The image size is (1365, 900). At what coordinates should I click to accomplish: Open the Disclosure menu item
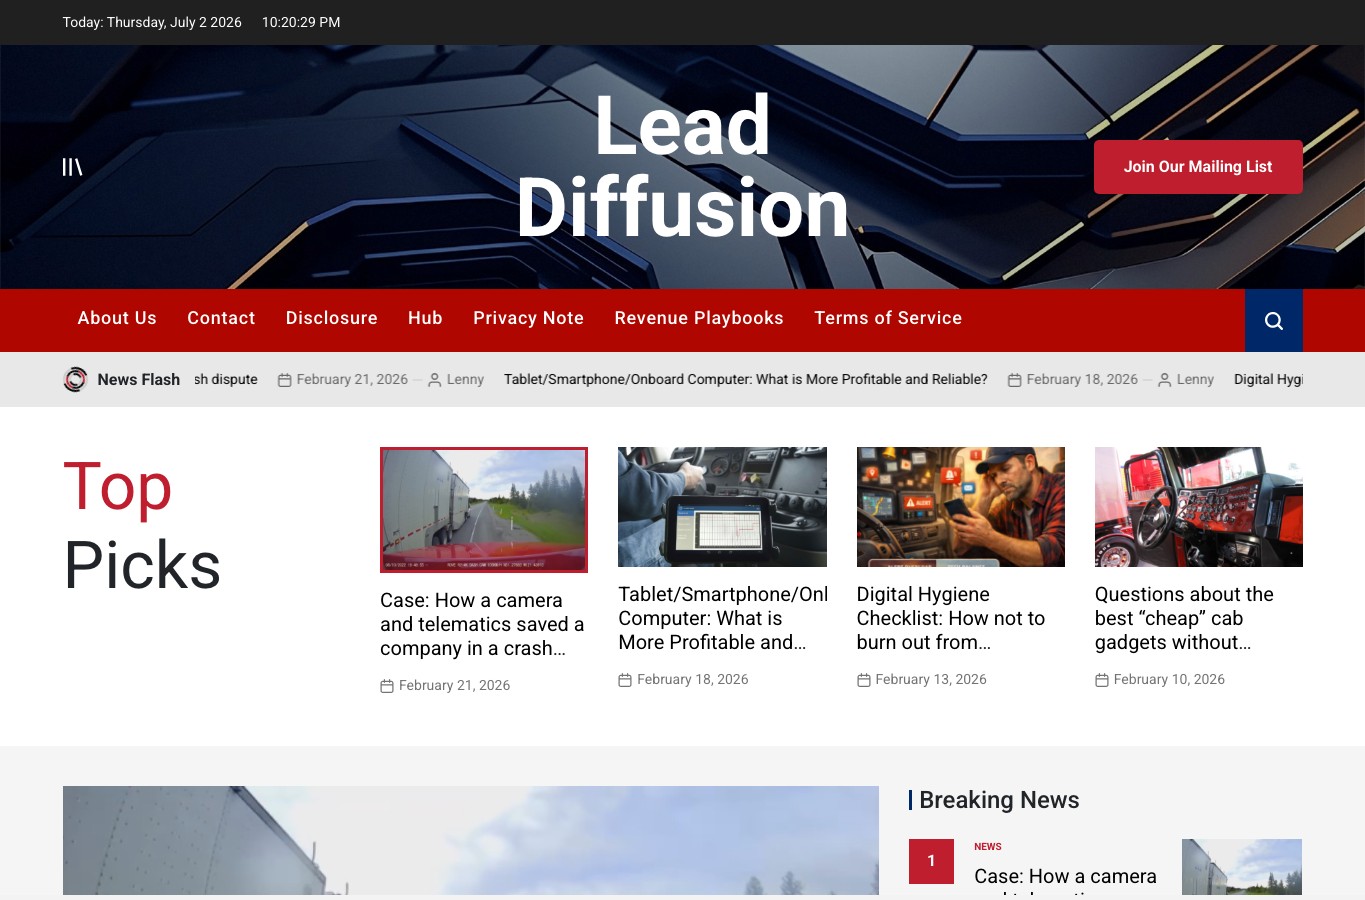click(x=332, y=318)
